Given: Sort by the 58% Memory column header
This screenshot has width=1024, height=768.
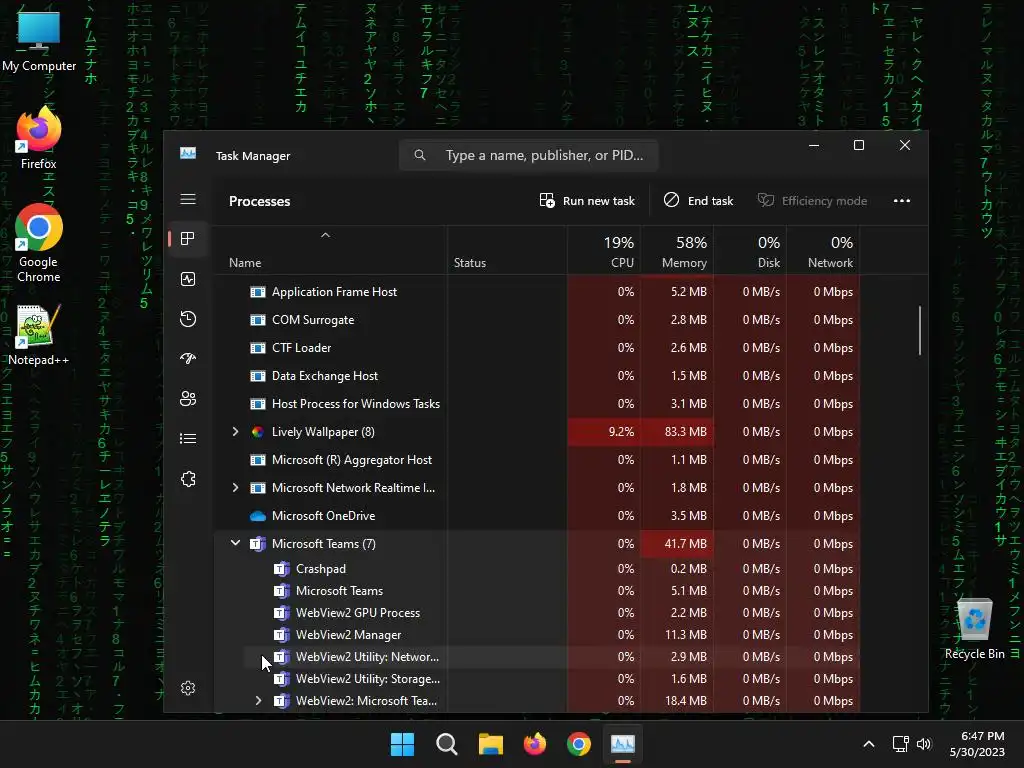Looking at the screenshot, I should tap(677, 251).
